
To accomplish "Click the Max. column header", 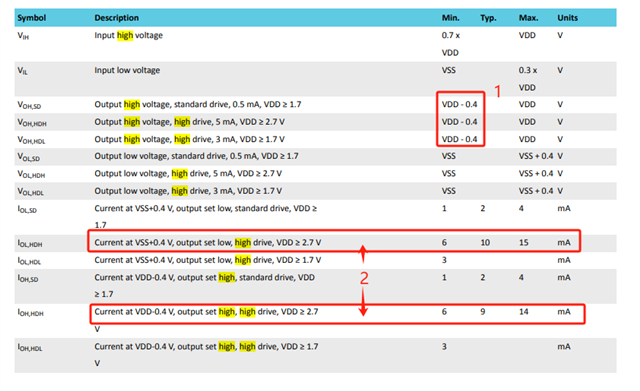I will click(528, 18).
